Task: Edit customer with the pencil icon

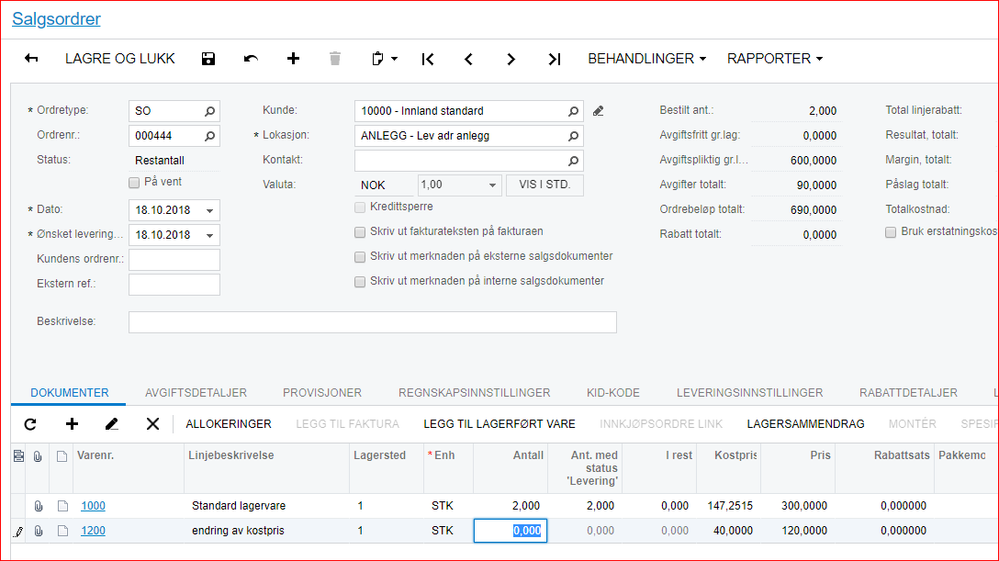Action: pos(598,111)
